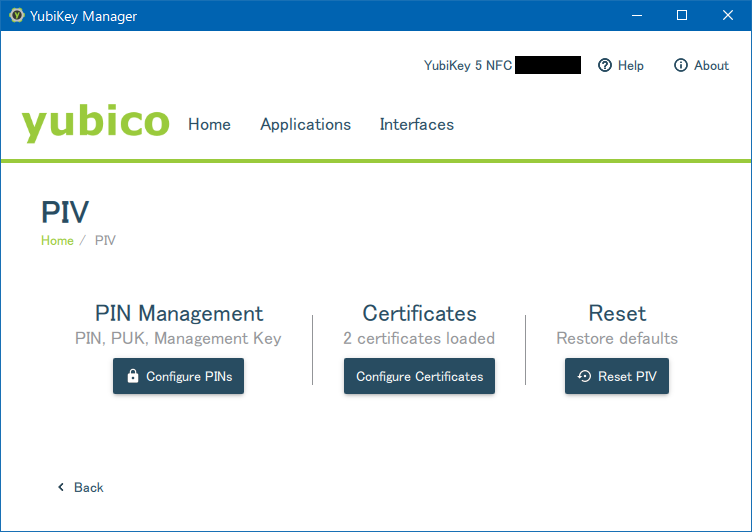Click the PIV breadcrumb text
This screenshot has height=532, width=752.
105,240
